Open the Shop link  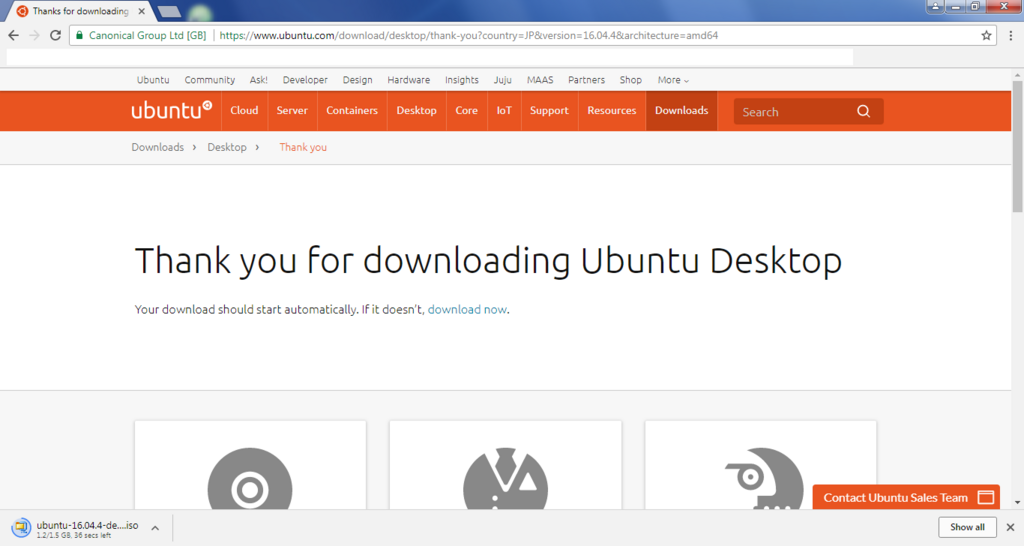(631, 80)
